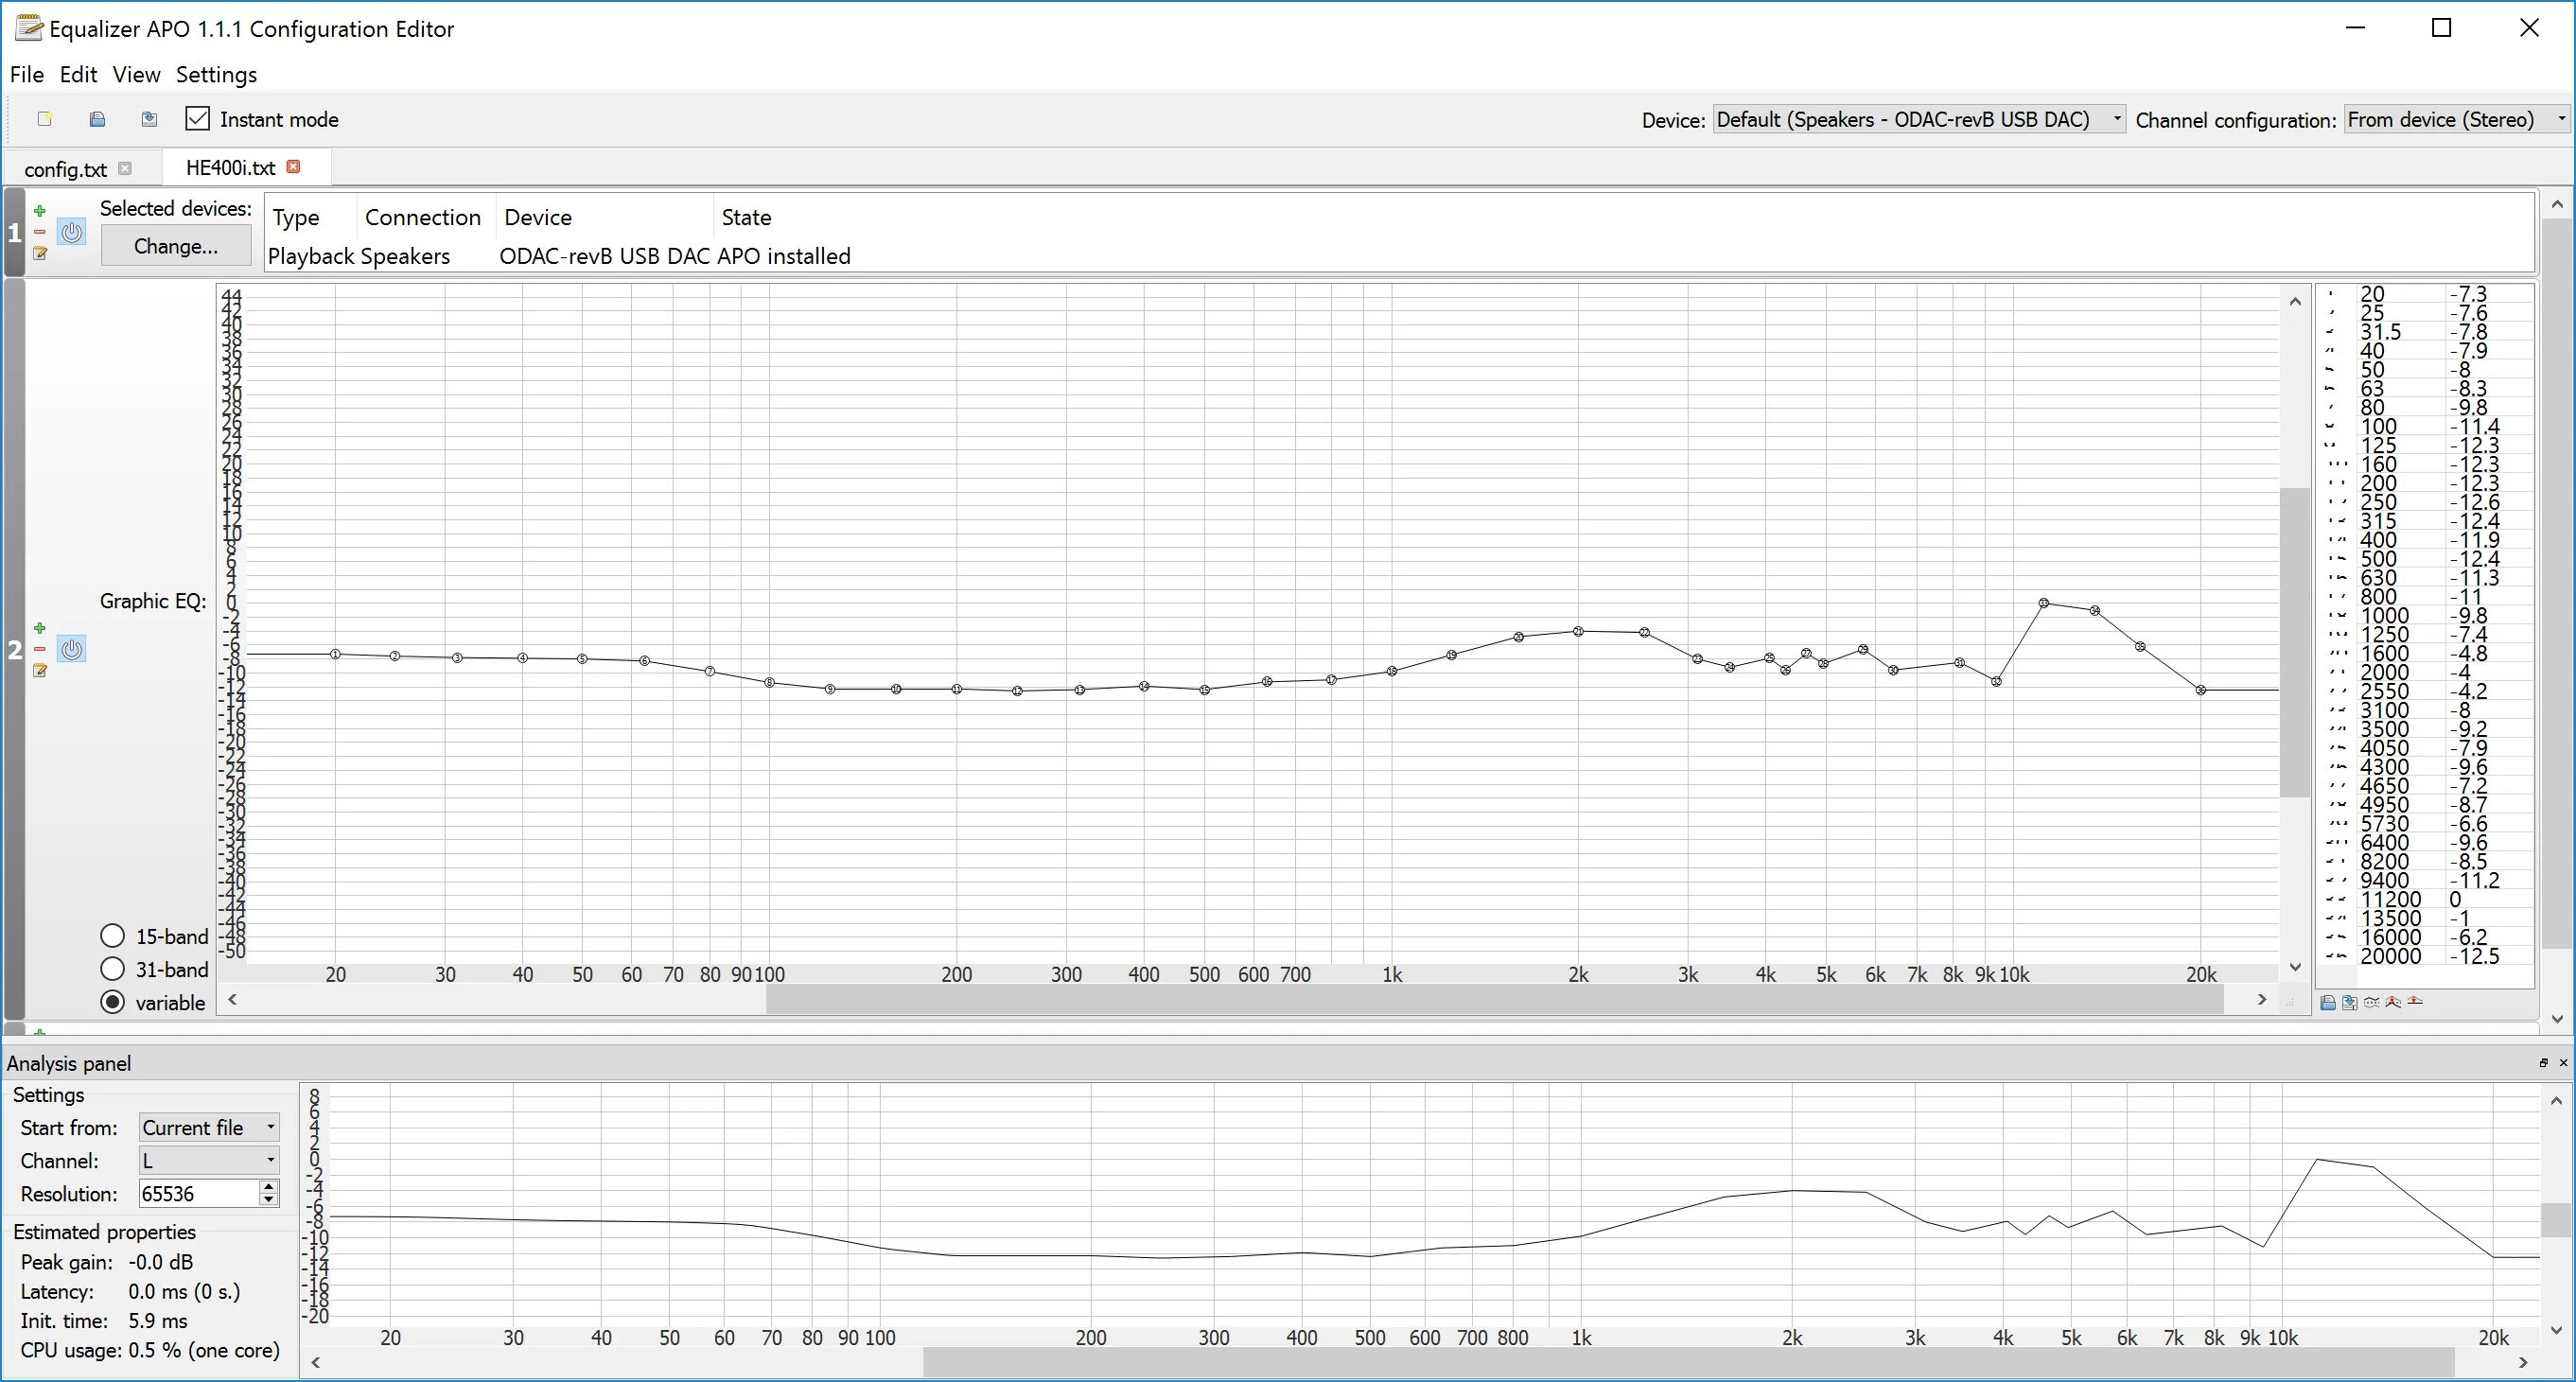Open the Device dropdown
Screen dimensions: 2576x1382
(1918, 119)
